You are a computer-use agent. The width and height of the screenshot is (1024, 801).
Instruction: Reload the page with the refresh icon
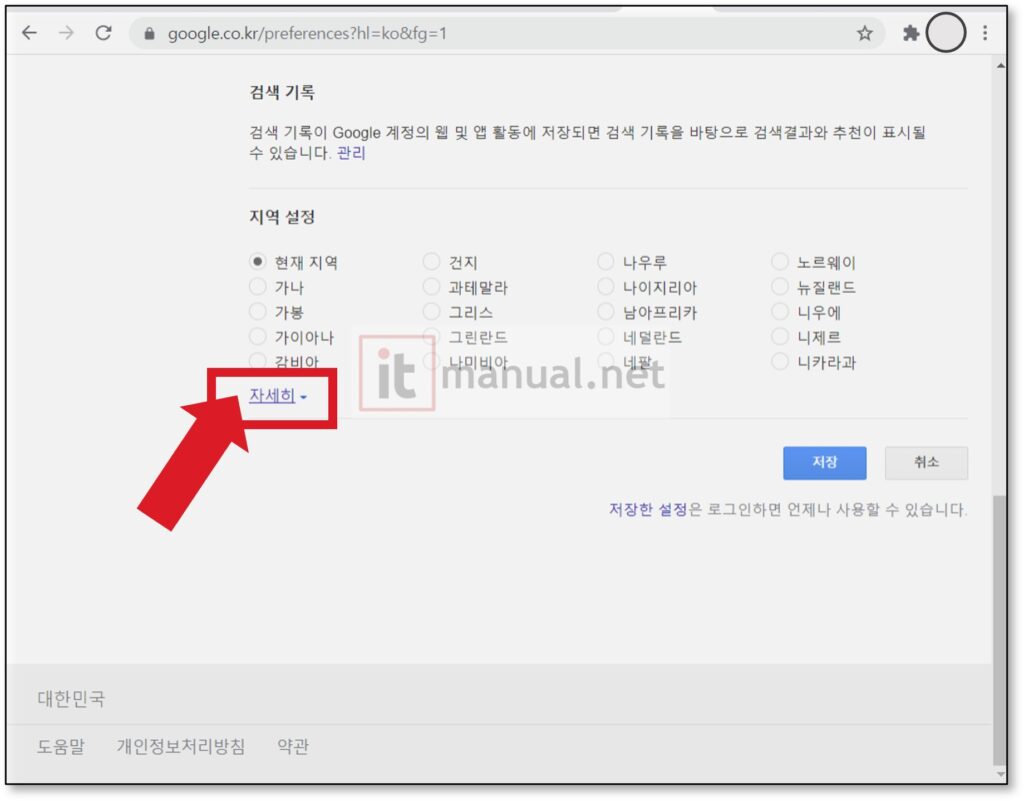coord(103,33)
